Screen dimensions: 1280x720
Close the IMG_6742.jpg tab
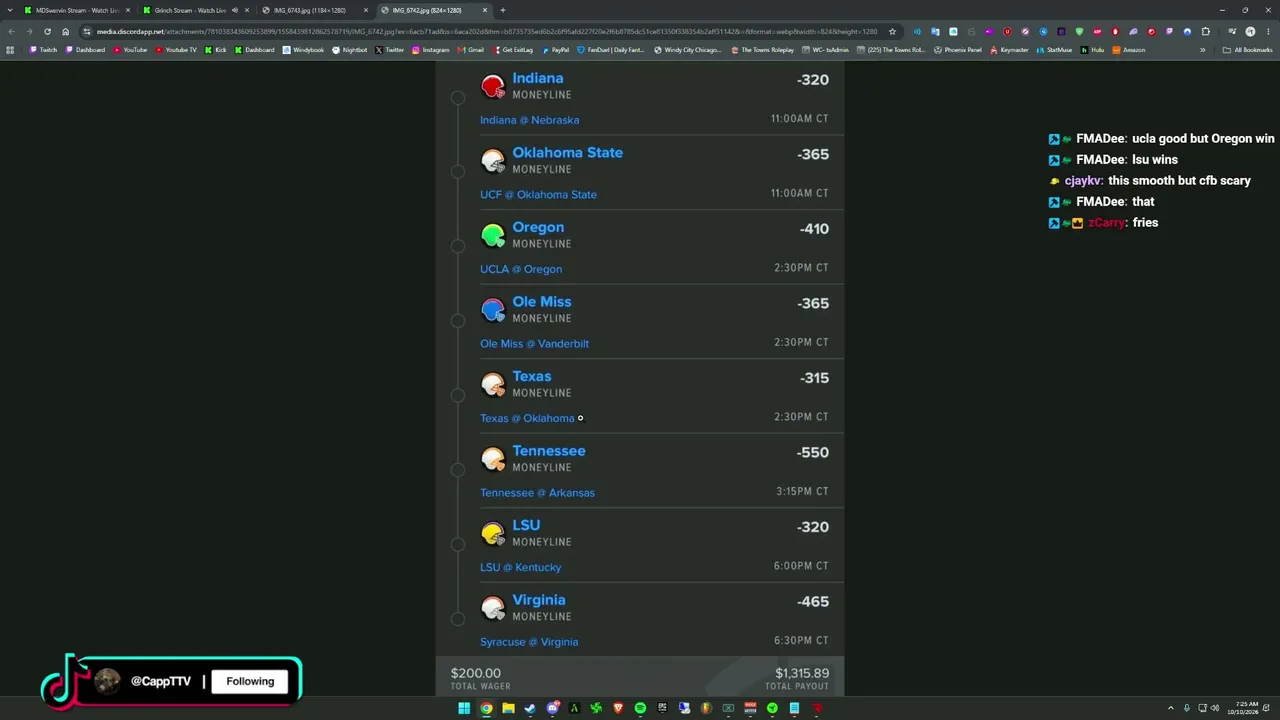[485, 10]
